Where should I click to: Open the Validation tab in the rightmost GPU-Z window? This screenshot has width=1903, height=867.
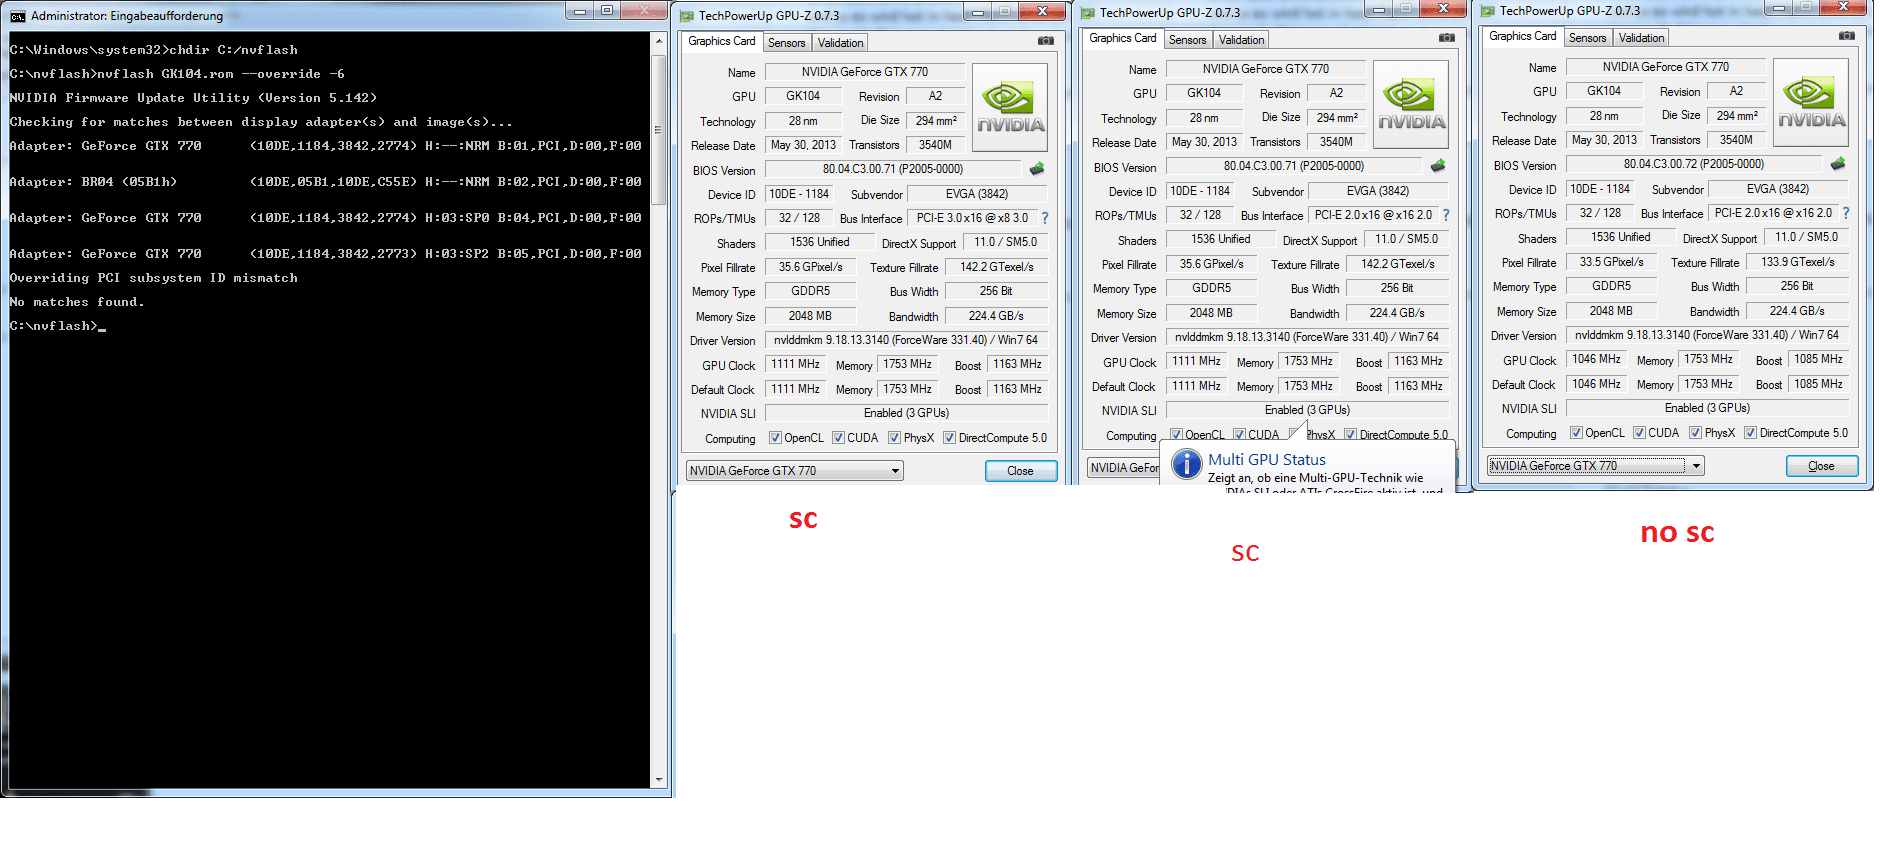click(x=1641, y=38)
